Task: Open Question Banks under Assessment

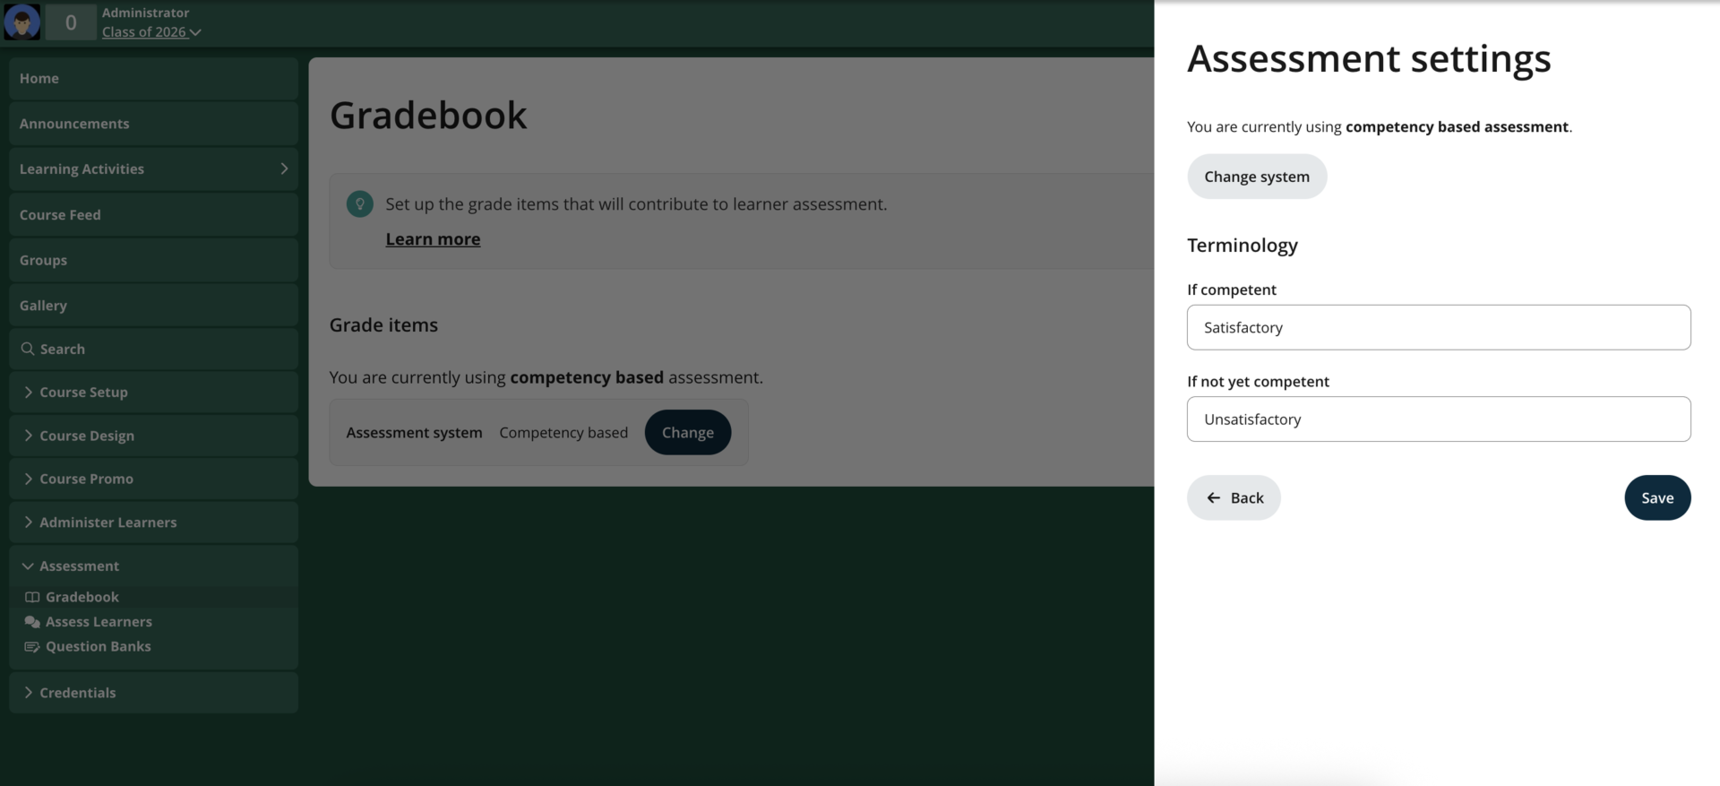Action: tap(98, 647)
